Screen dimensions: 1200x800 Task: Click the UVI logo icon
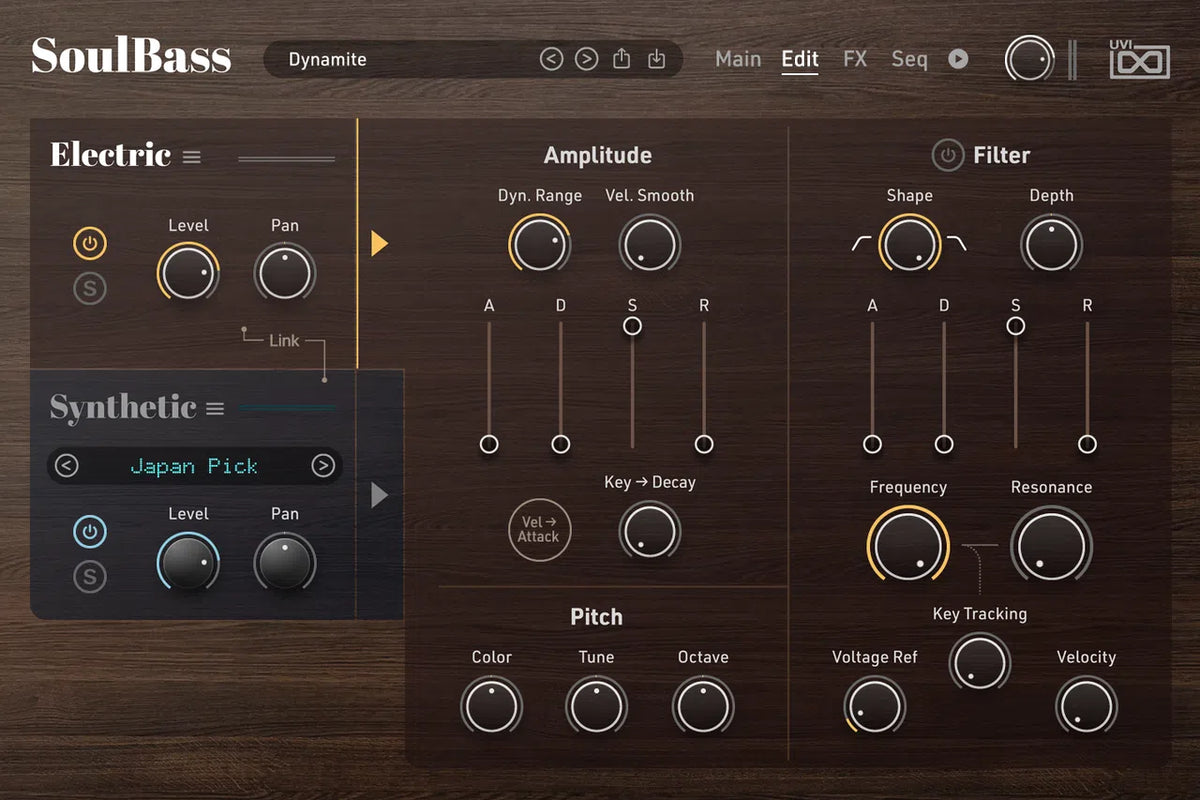click(x=1138, y=59)
